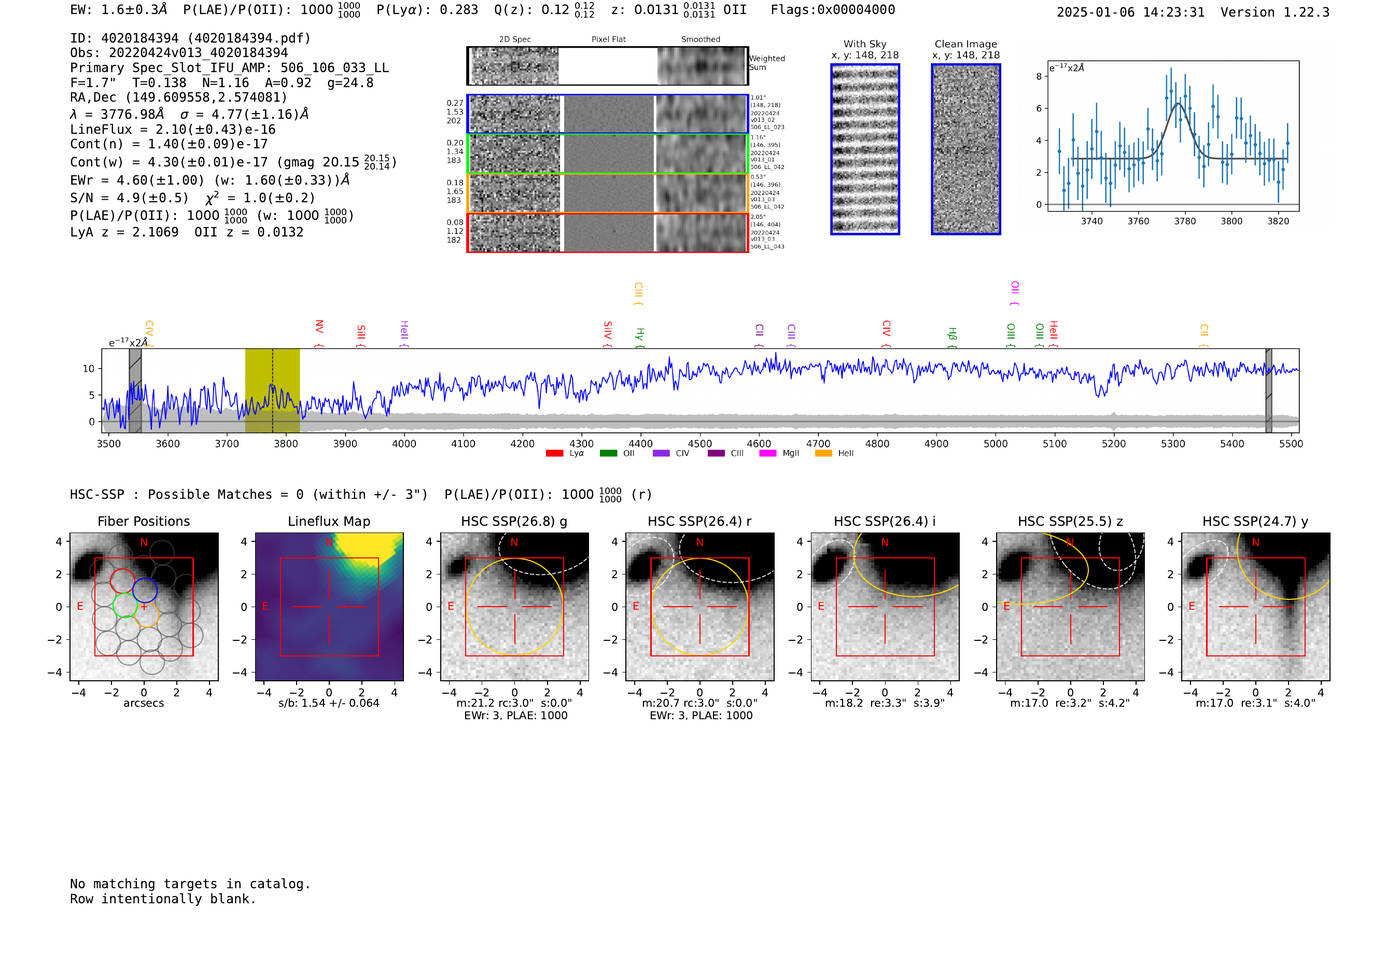Screen dimensions: 1400x953
Task: Click the green fiber circle in Fiber Positions
Action: click(125, 606)
